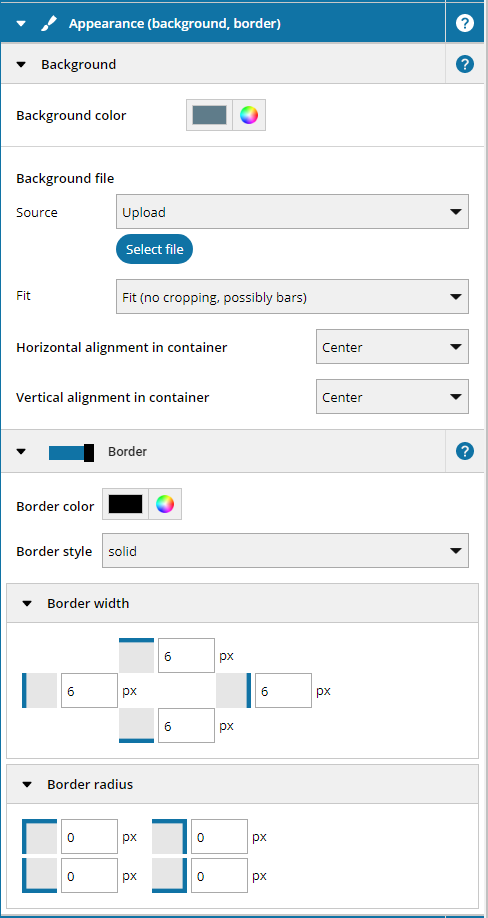Collapse the Border radius panel
The height and width of the screenshot is (918, 488).
click(28, 785)
